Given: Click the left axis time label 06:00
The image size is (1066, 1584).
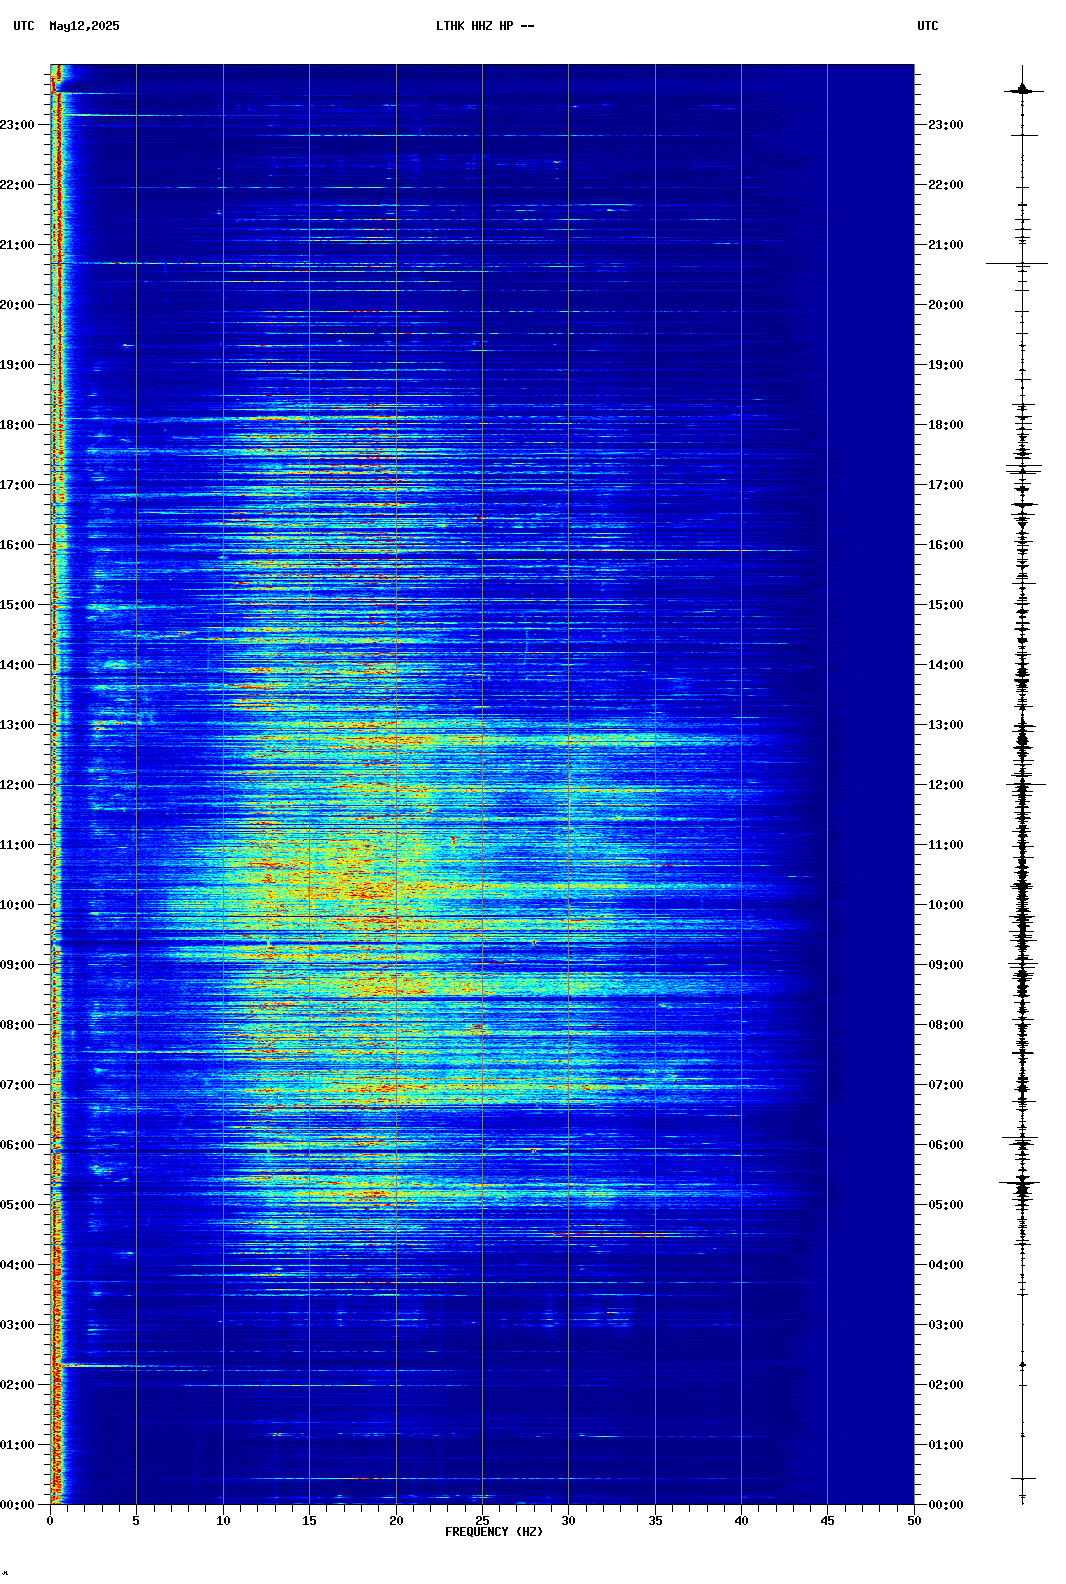Looking at the screenshot, I should coord(17,1145).
